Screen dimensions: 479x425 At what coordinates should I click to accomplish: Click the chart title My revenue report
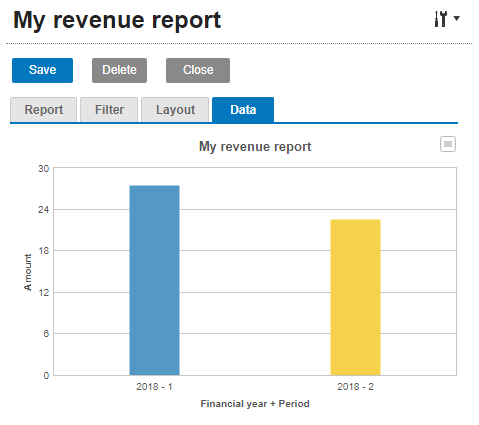point(255,147)
